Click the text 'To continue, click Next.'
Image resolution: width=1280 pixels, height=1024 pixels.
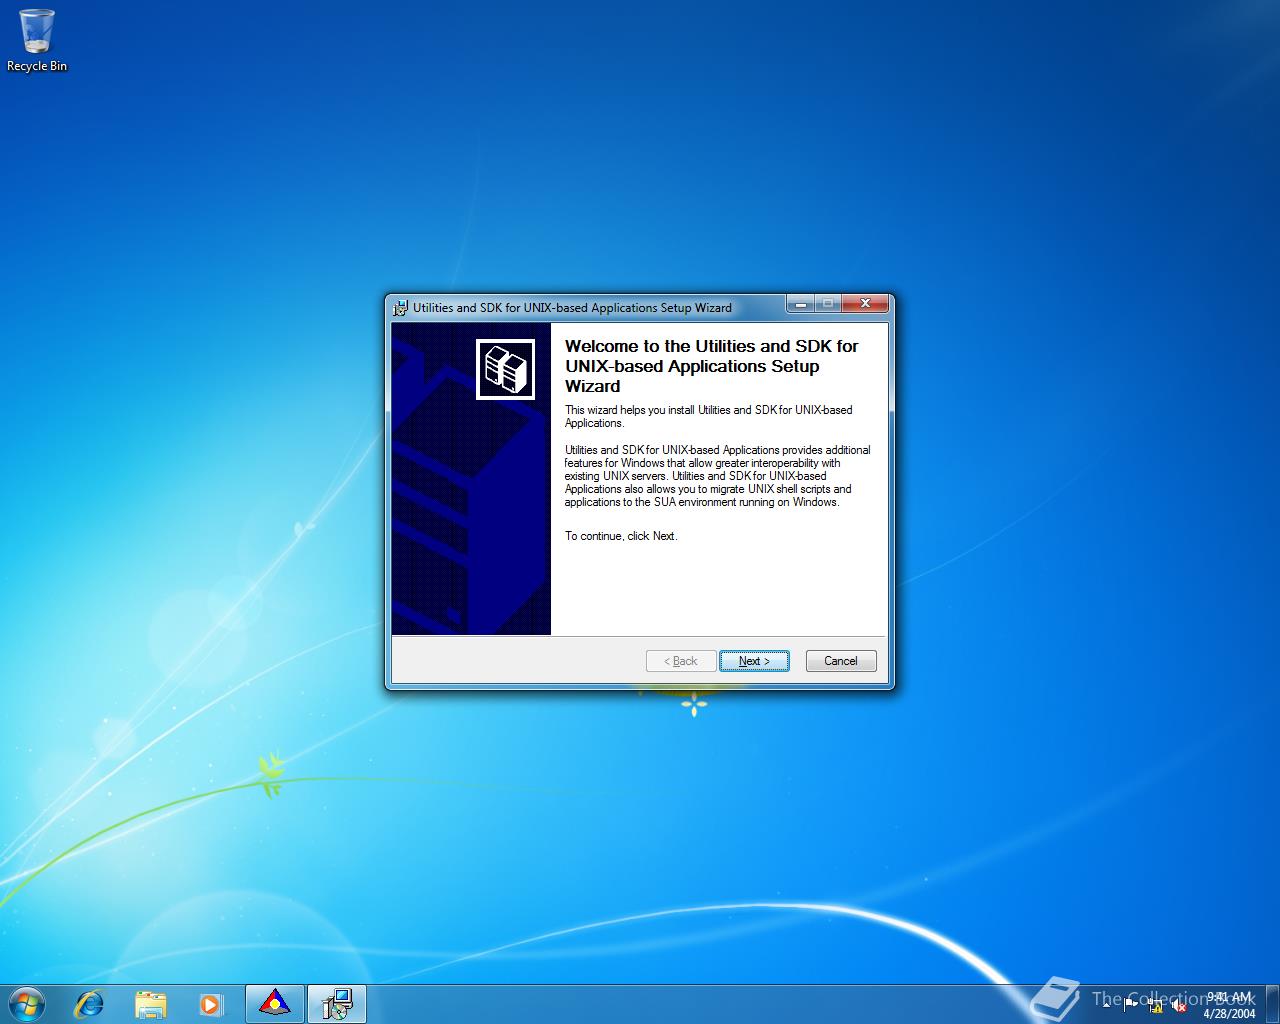(x=621, y=536)
